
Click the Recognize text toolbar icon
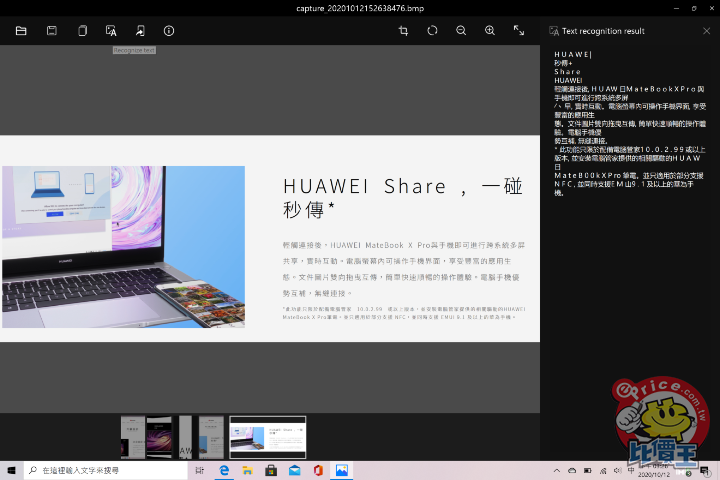pyautogui.click(x=111, y=31)
